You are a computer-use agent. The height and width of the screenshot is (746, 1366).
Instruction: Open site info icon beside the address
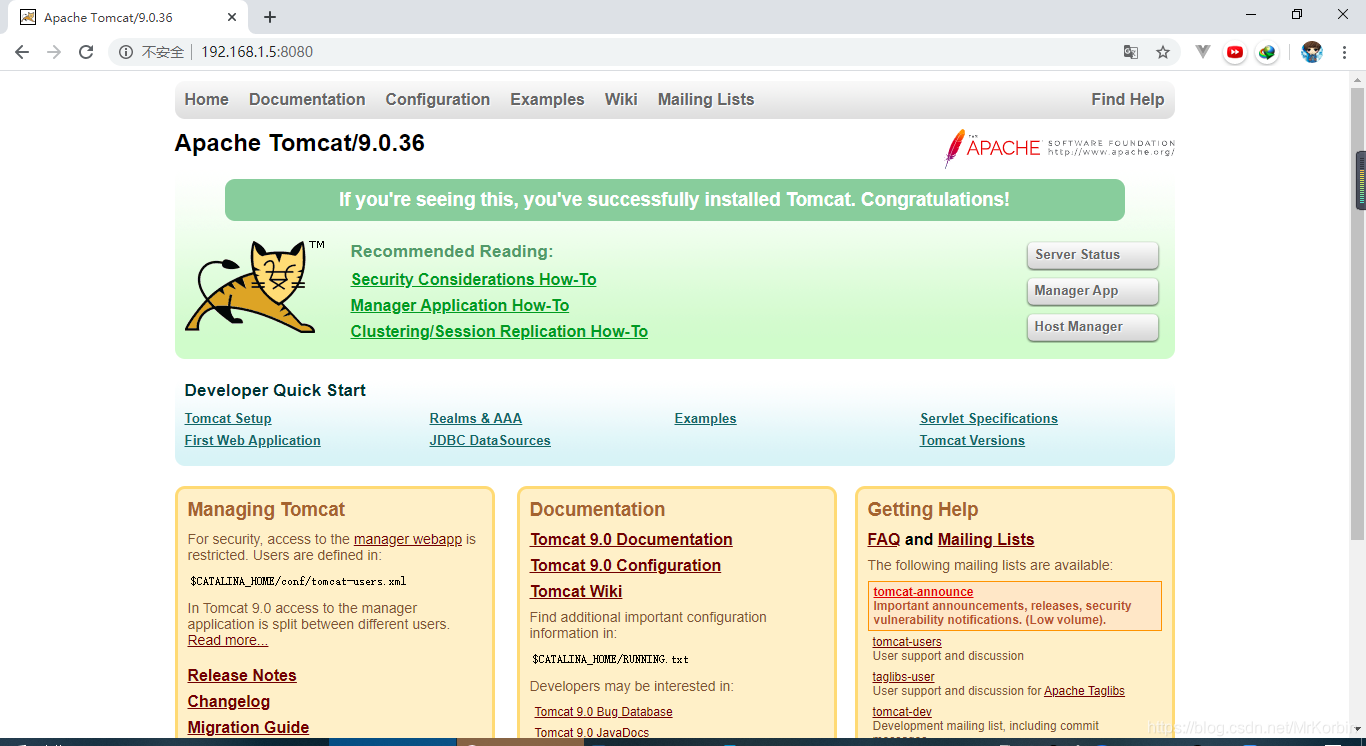click(x=126, y=52)
